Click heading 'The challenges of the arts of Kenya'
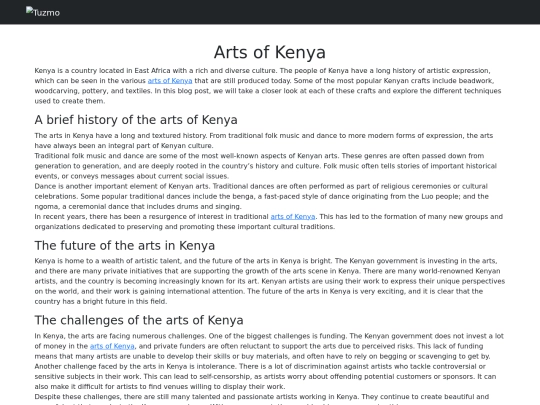 click(139, 320)
